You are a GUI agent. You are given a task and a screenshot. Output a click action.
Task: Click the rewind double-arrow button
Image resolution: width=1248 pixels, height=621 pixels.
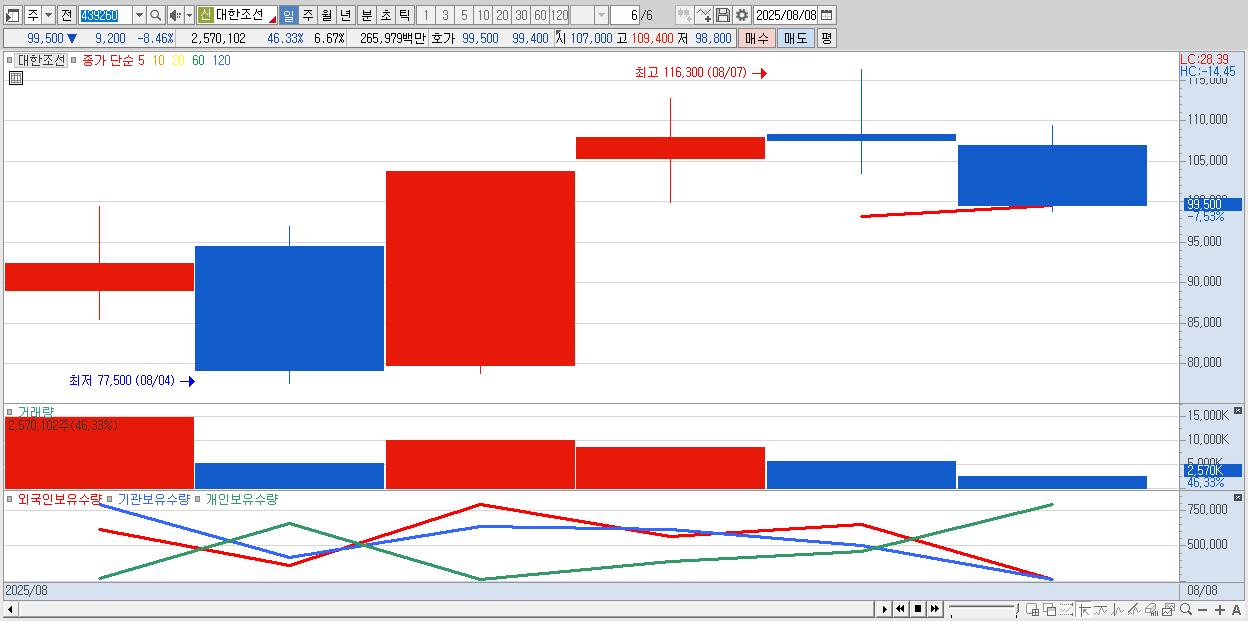[x=901, y=609]
